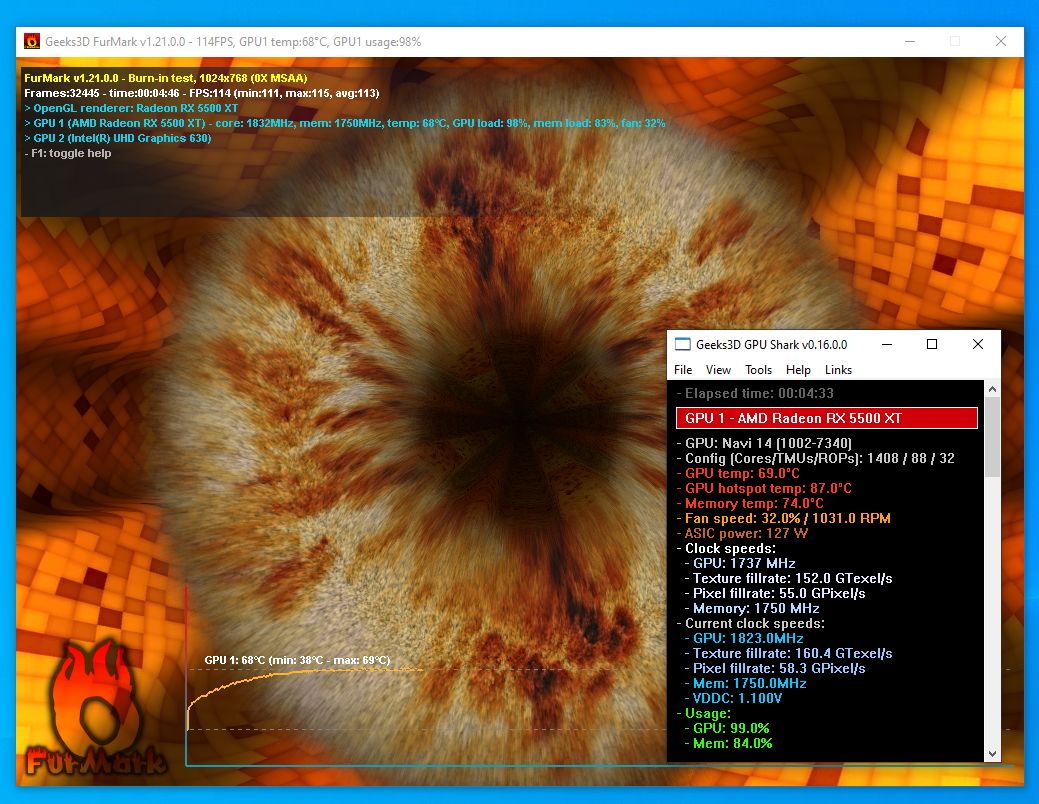Click the FurMark window title text
1039x804 pixels.
(x=233, y=42)
